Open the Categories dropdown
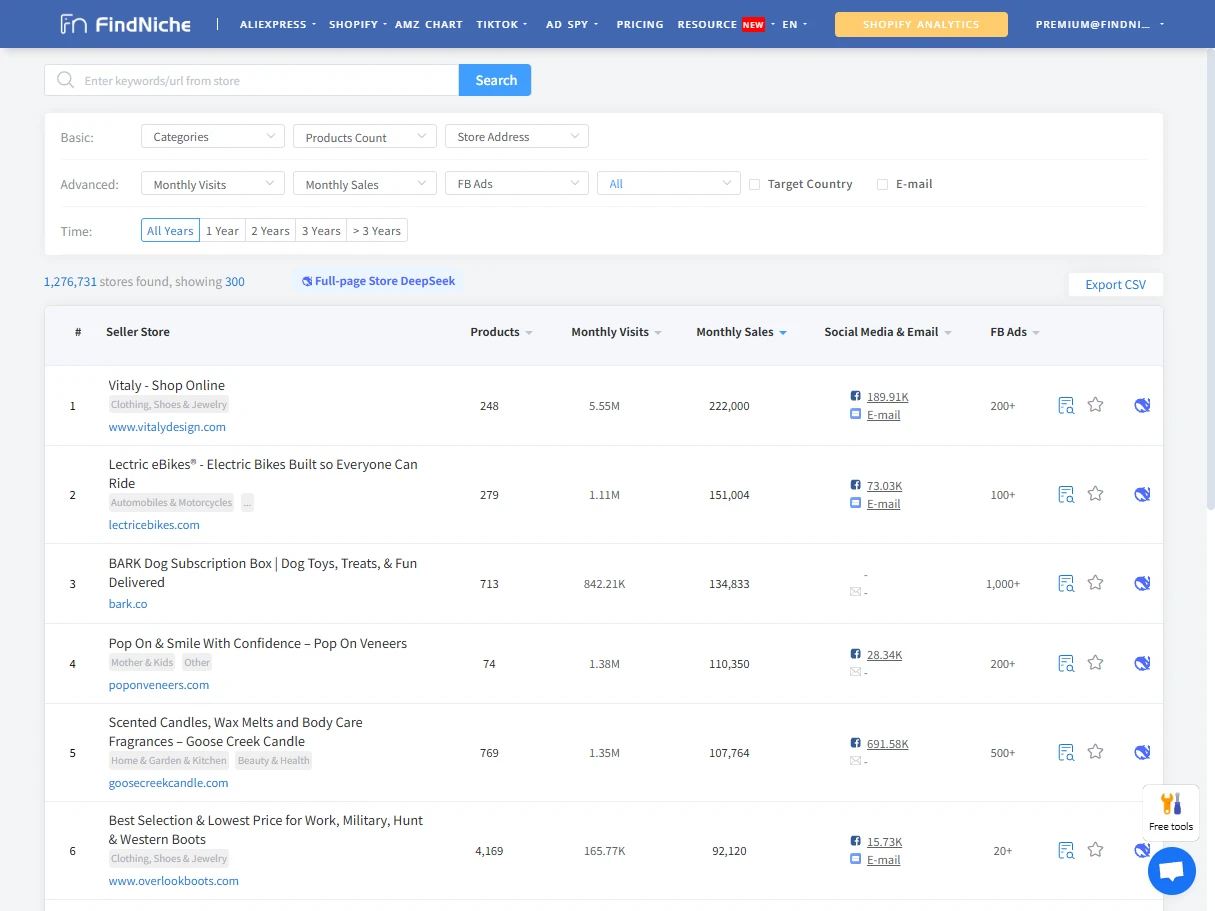This screenshot has height=911, width=1215. [213, 137]
